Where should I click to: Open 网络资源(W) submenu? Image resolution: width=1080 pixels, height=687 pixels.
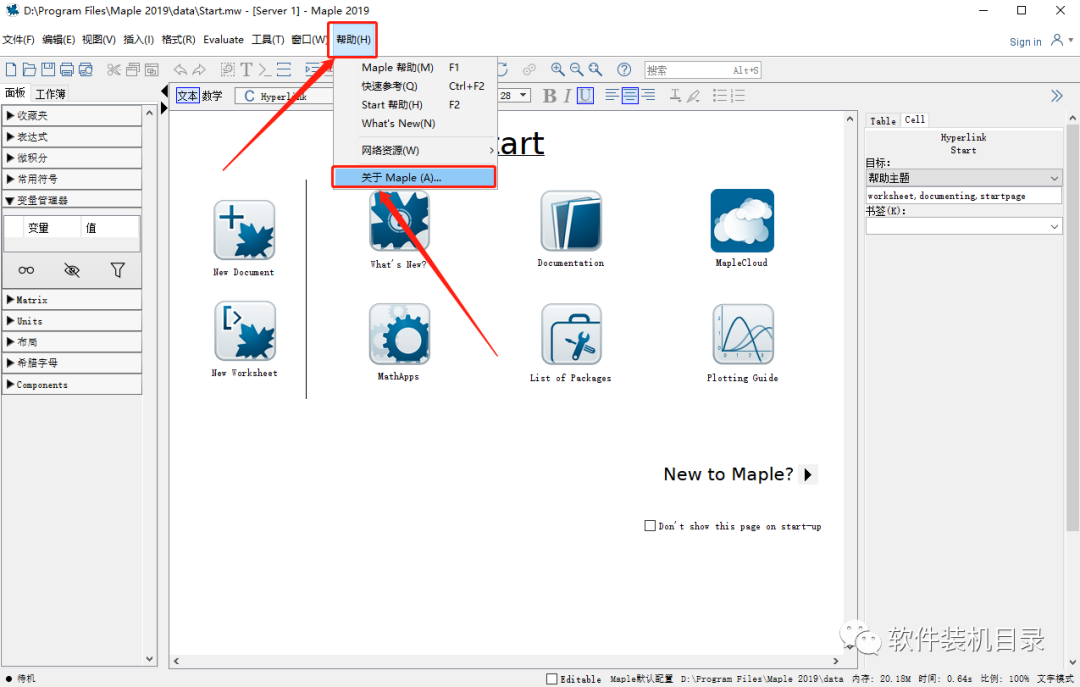(414, 150)
